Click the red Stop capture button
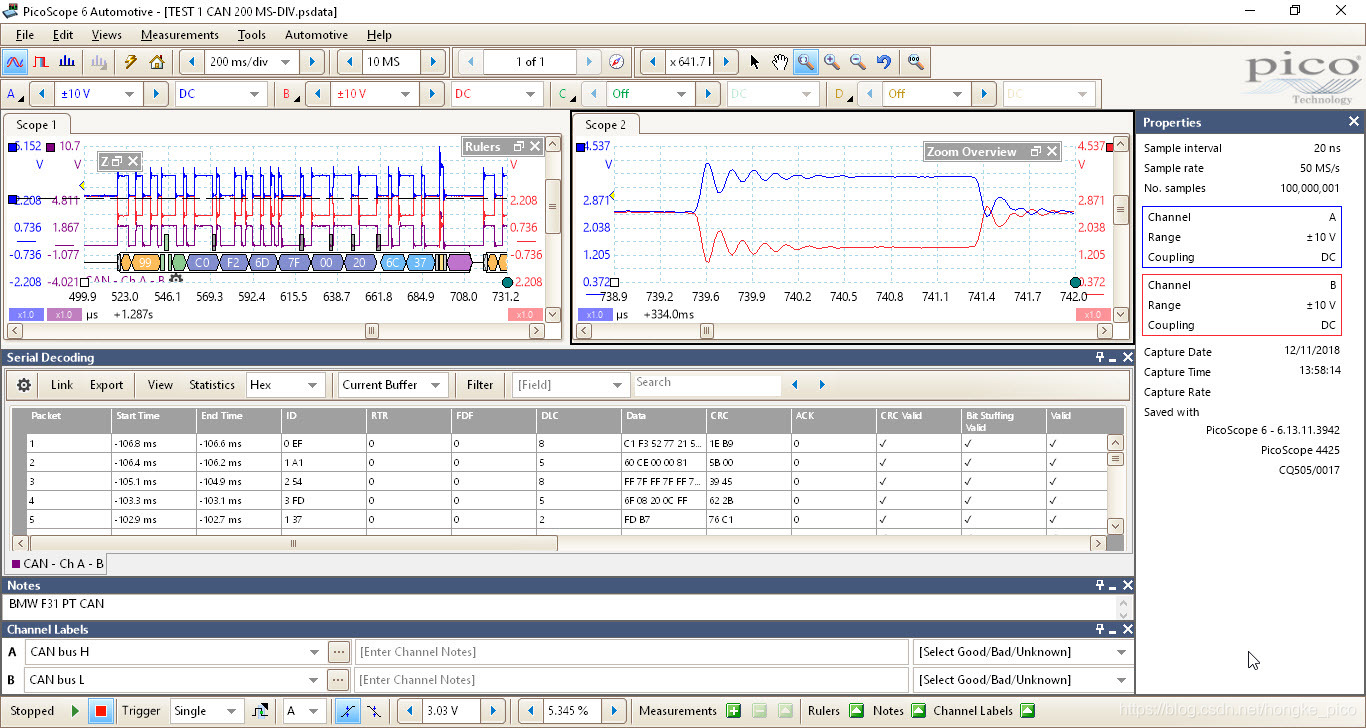The image size is (1366, 728). coord(100,711)
